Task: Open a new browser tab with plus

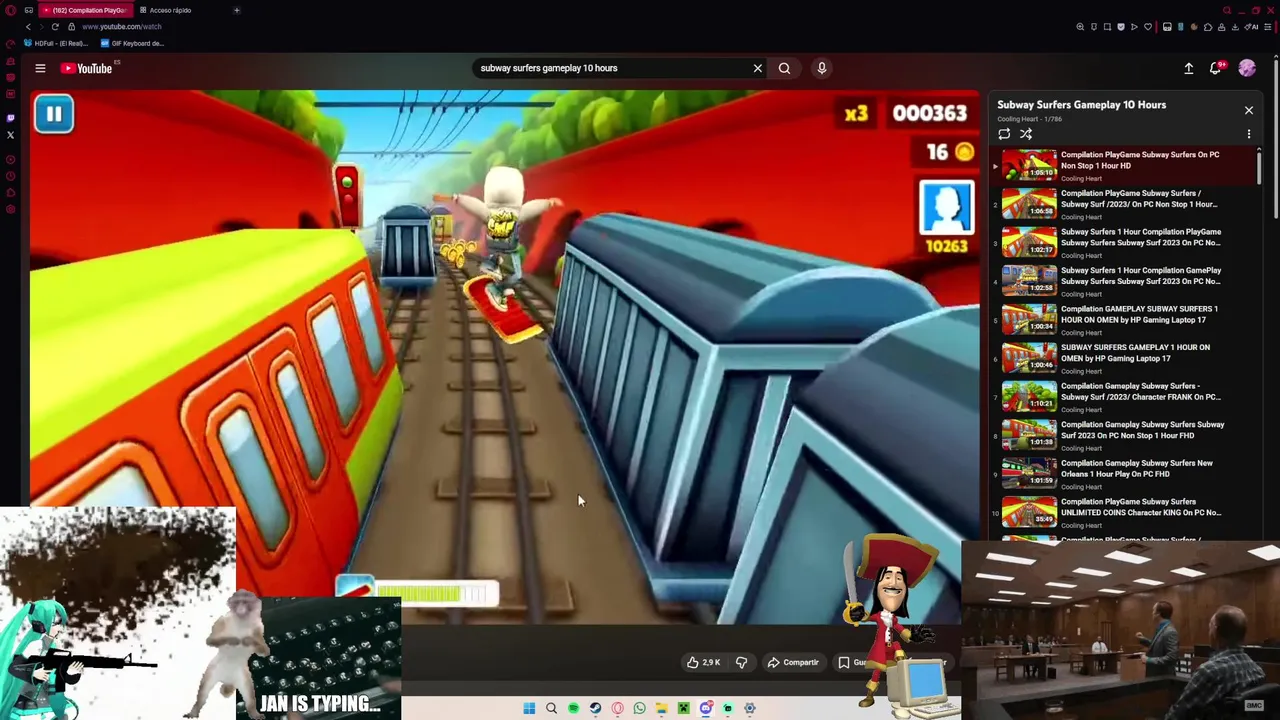Action: tap(237, 10)
